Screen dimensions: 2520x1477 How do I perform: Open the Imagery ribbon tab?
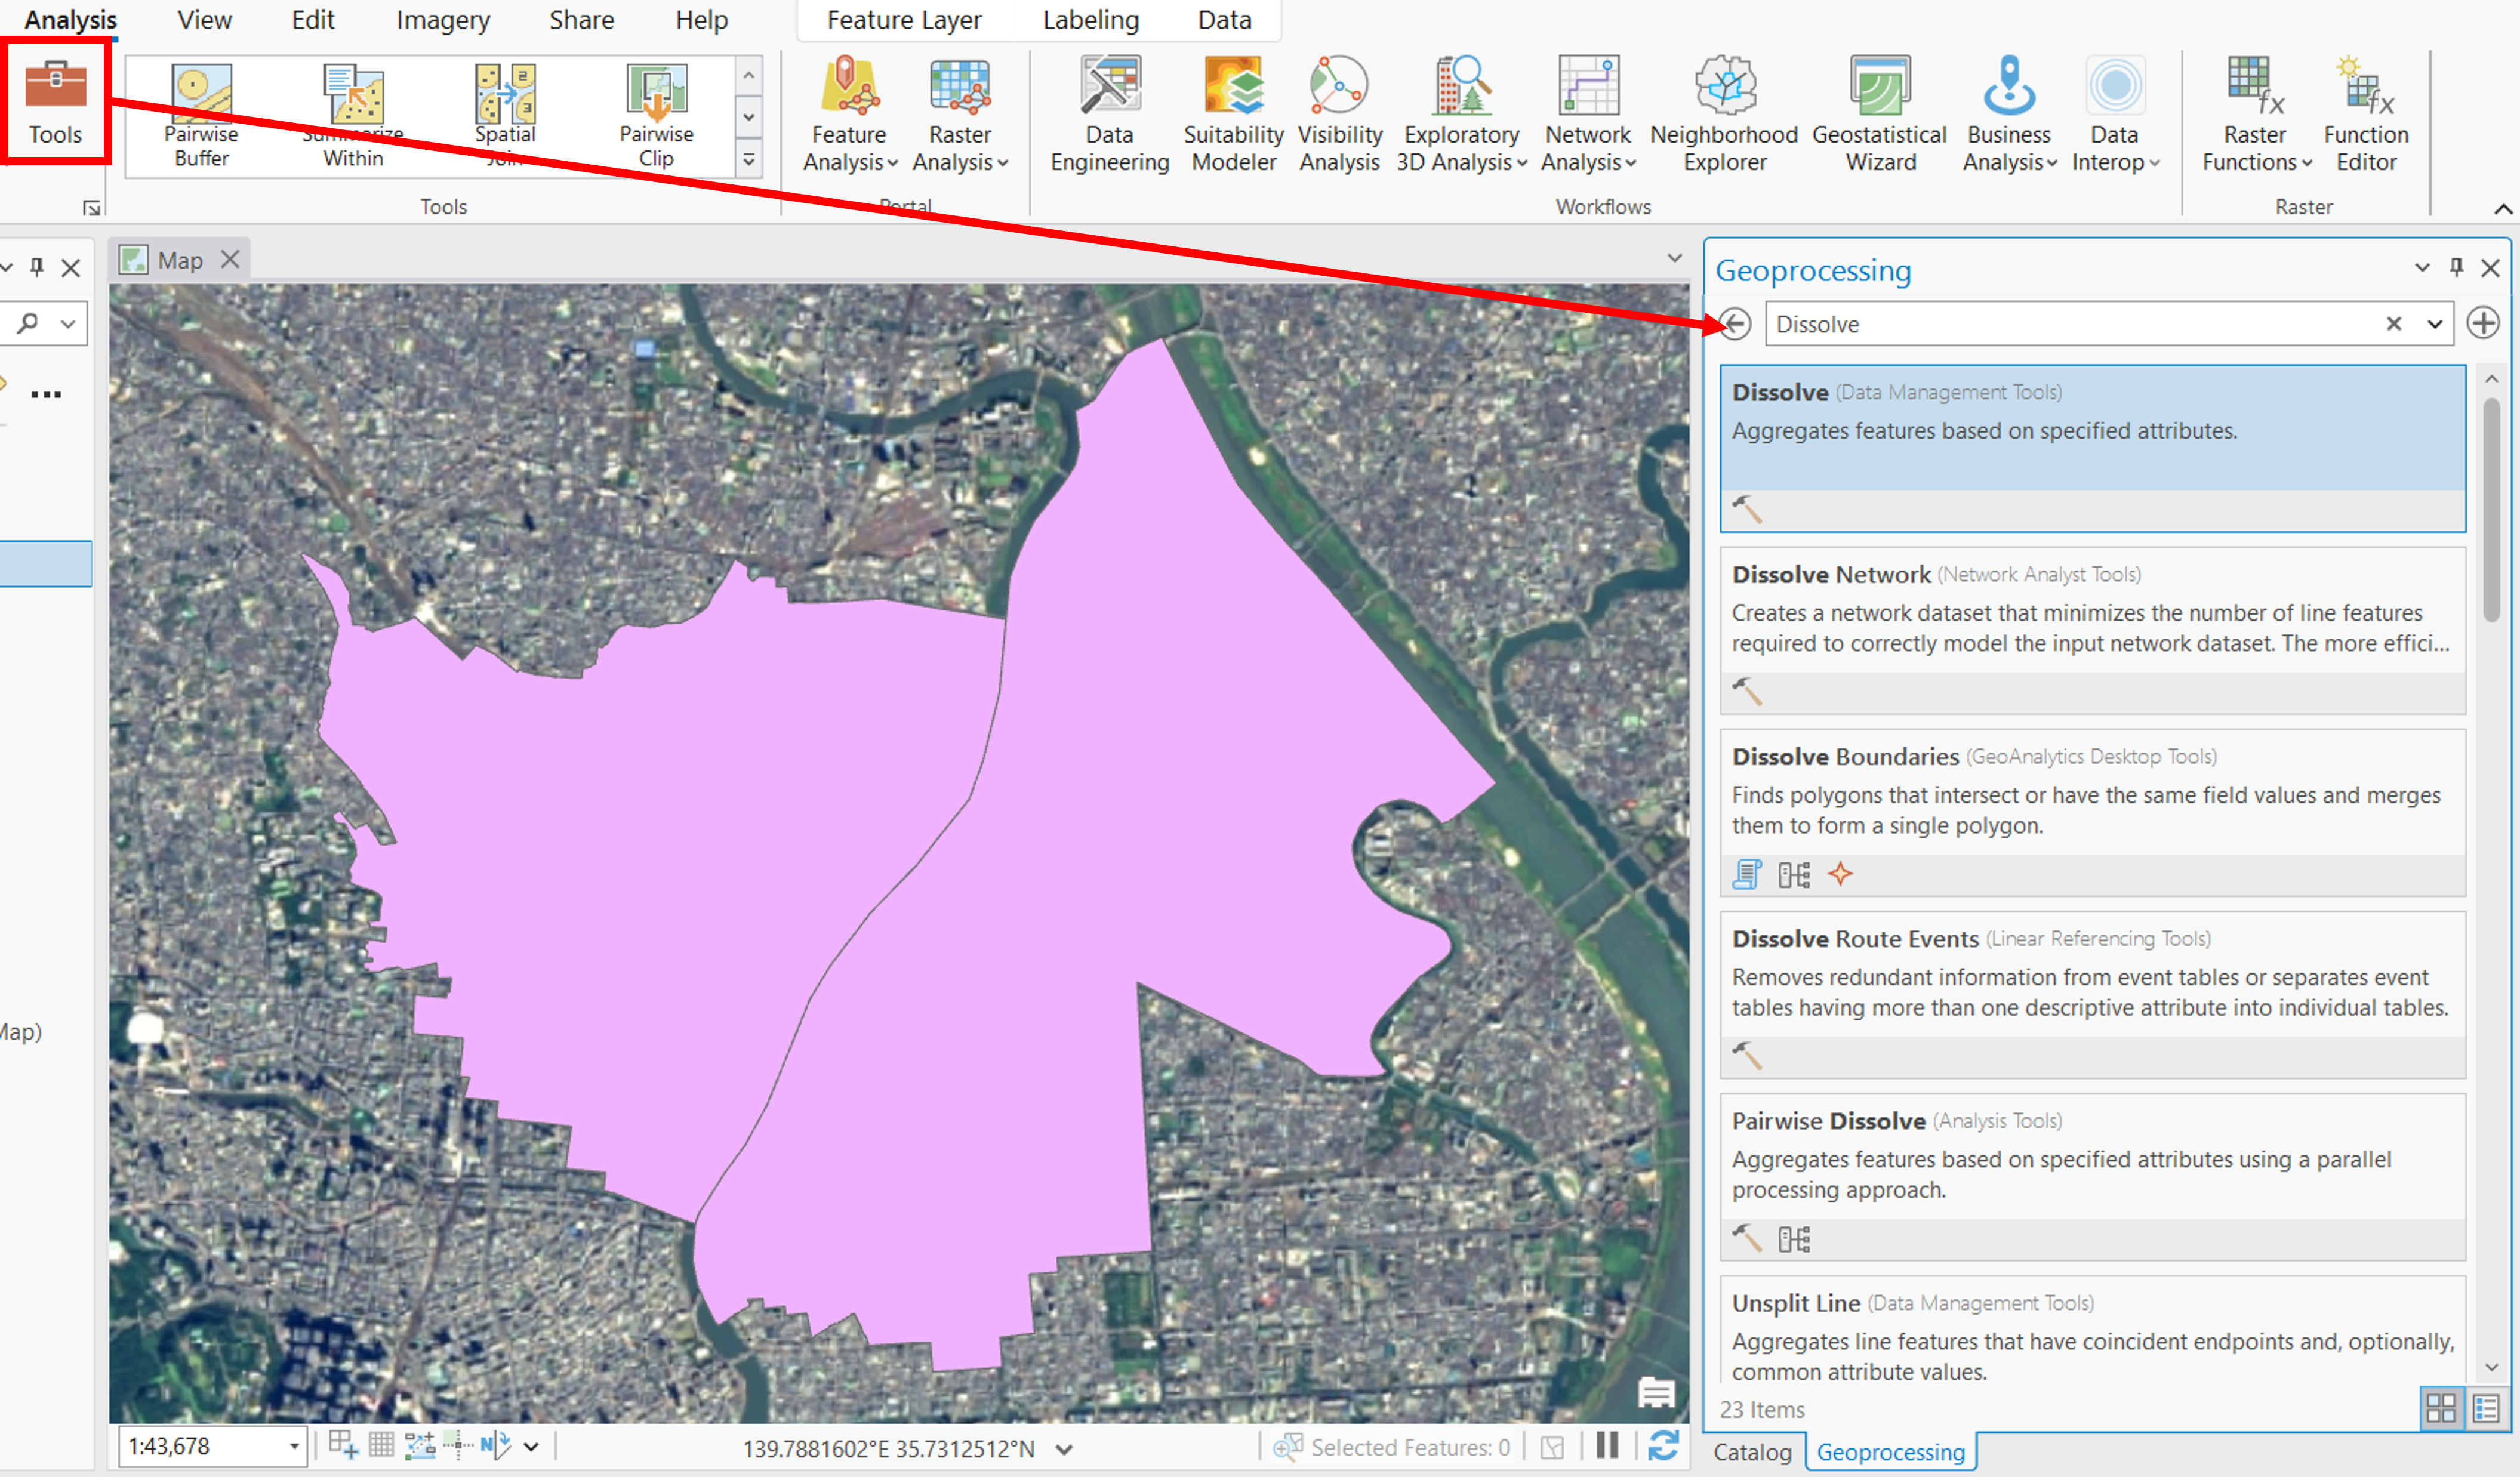443,20
